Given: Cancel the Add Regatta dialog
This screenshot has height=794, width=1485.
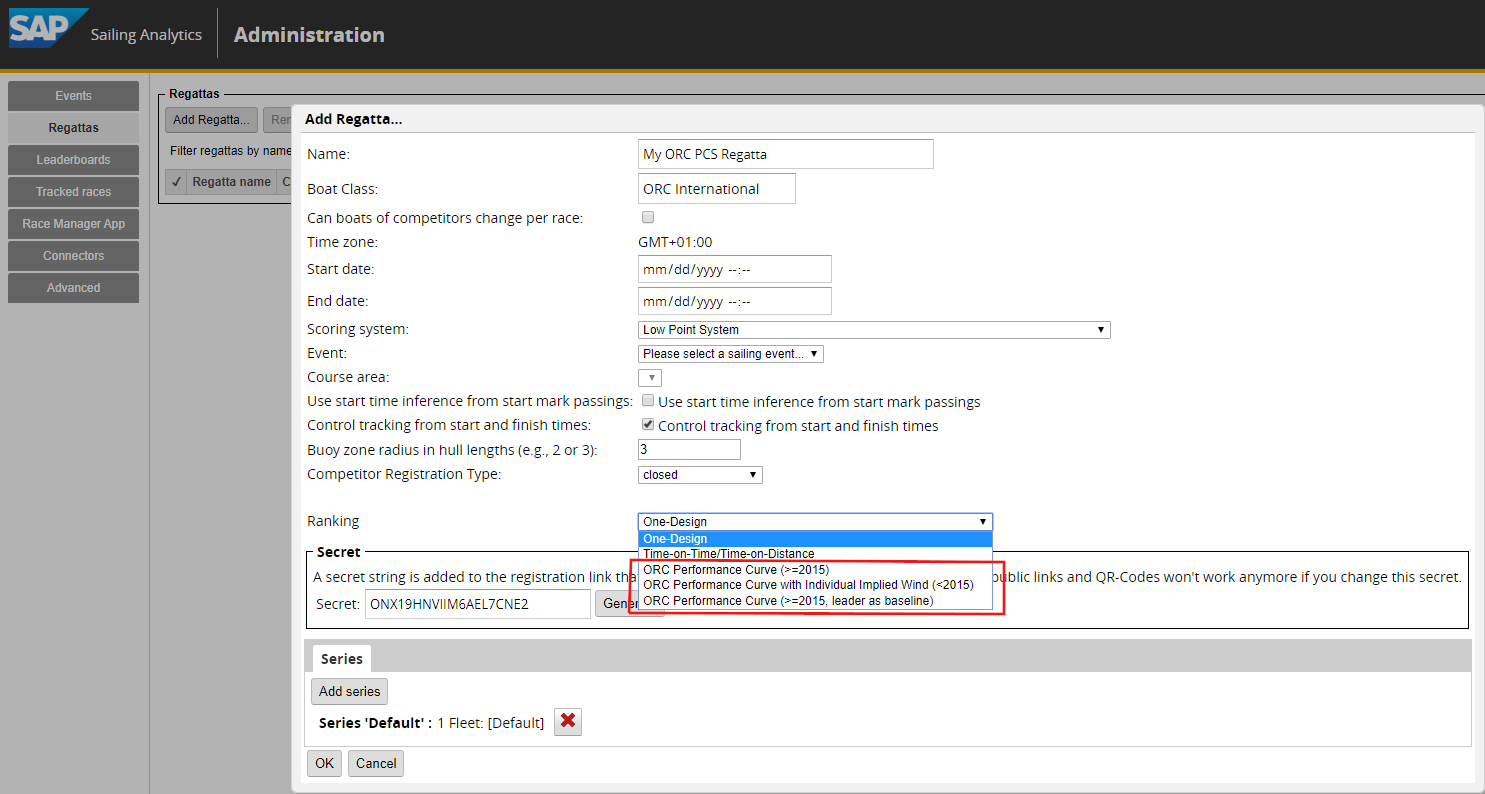Looking at the screenshot, I should (x=376, y=763).
